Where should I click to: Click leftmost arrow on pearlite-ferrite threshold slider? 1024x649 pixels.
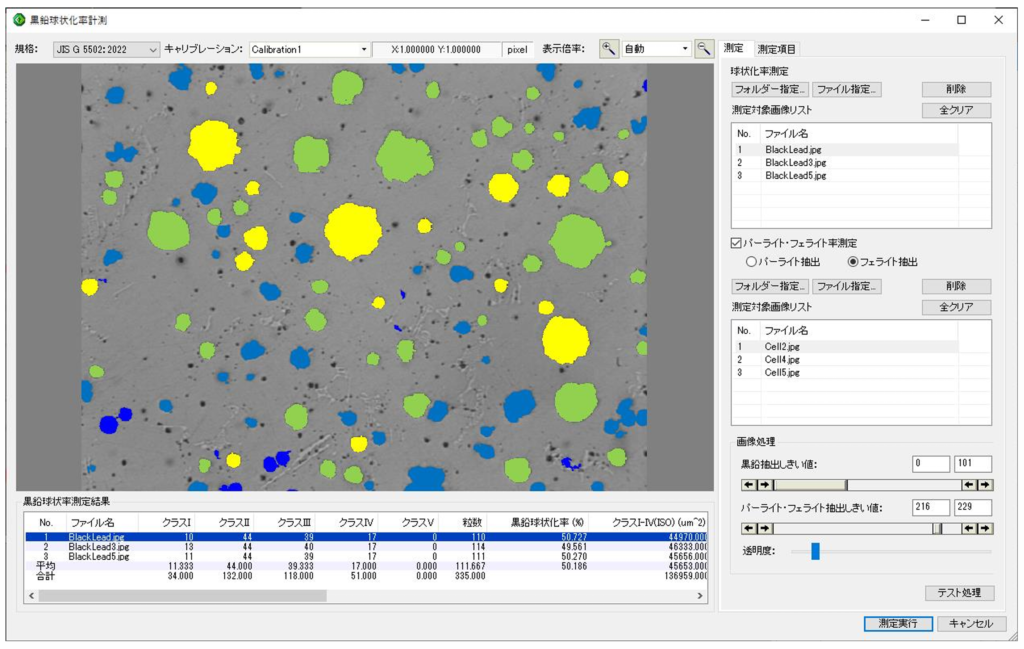(x=748, y=528)
